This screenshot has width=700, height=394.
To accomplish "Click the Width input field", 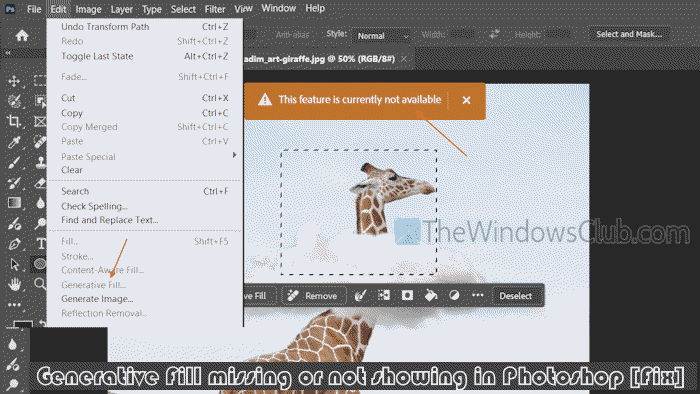I will 462,34.
